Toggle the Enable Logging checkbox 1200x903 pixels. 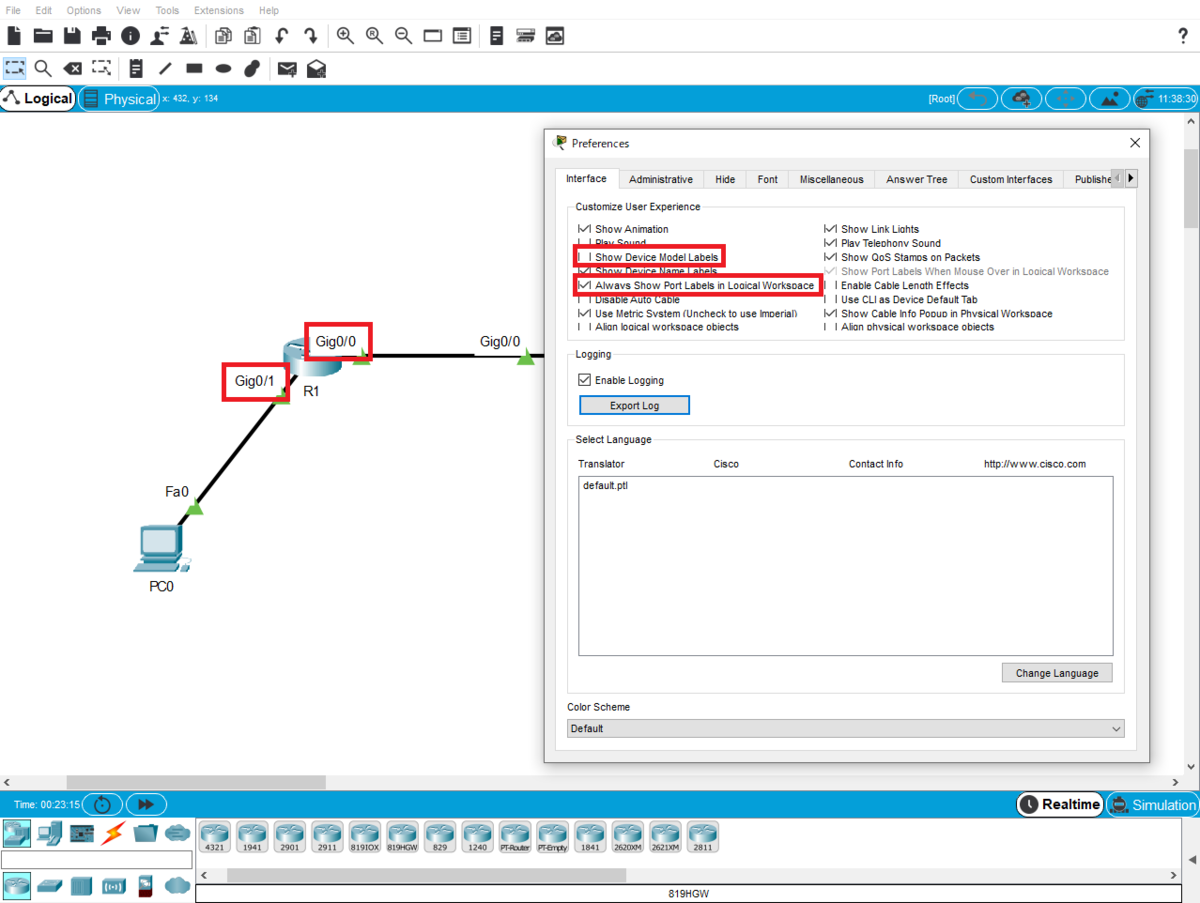click(585, 380)
